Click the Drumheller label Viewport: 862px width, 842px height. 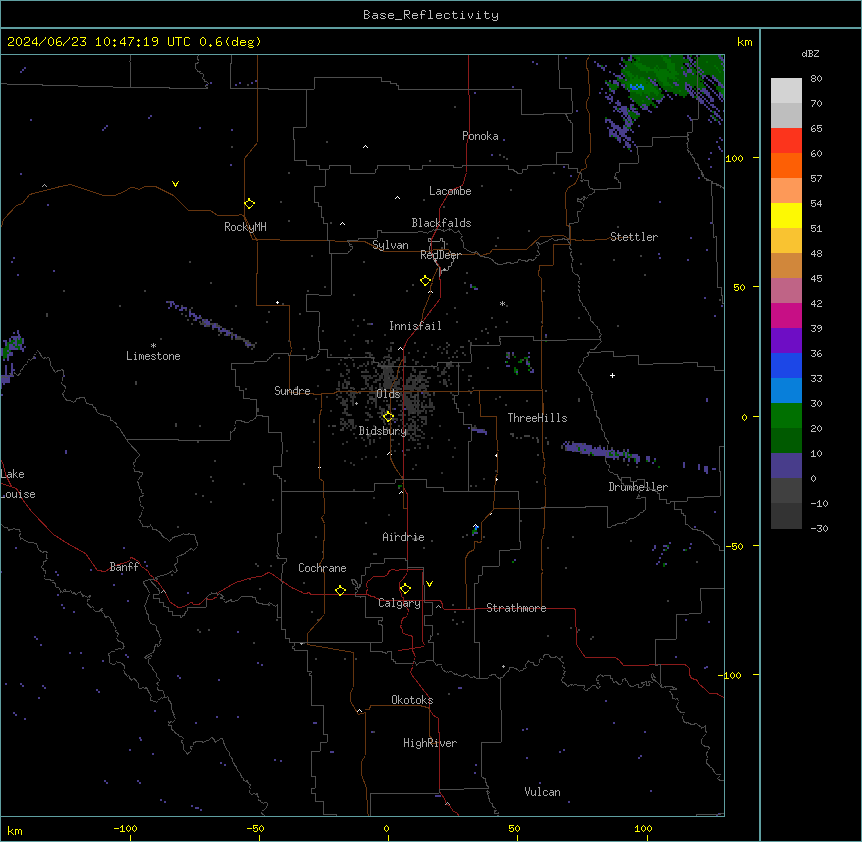tap(638, 487)
